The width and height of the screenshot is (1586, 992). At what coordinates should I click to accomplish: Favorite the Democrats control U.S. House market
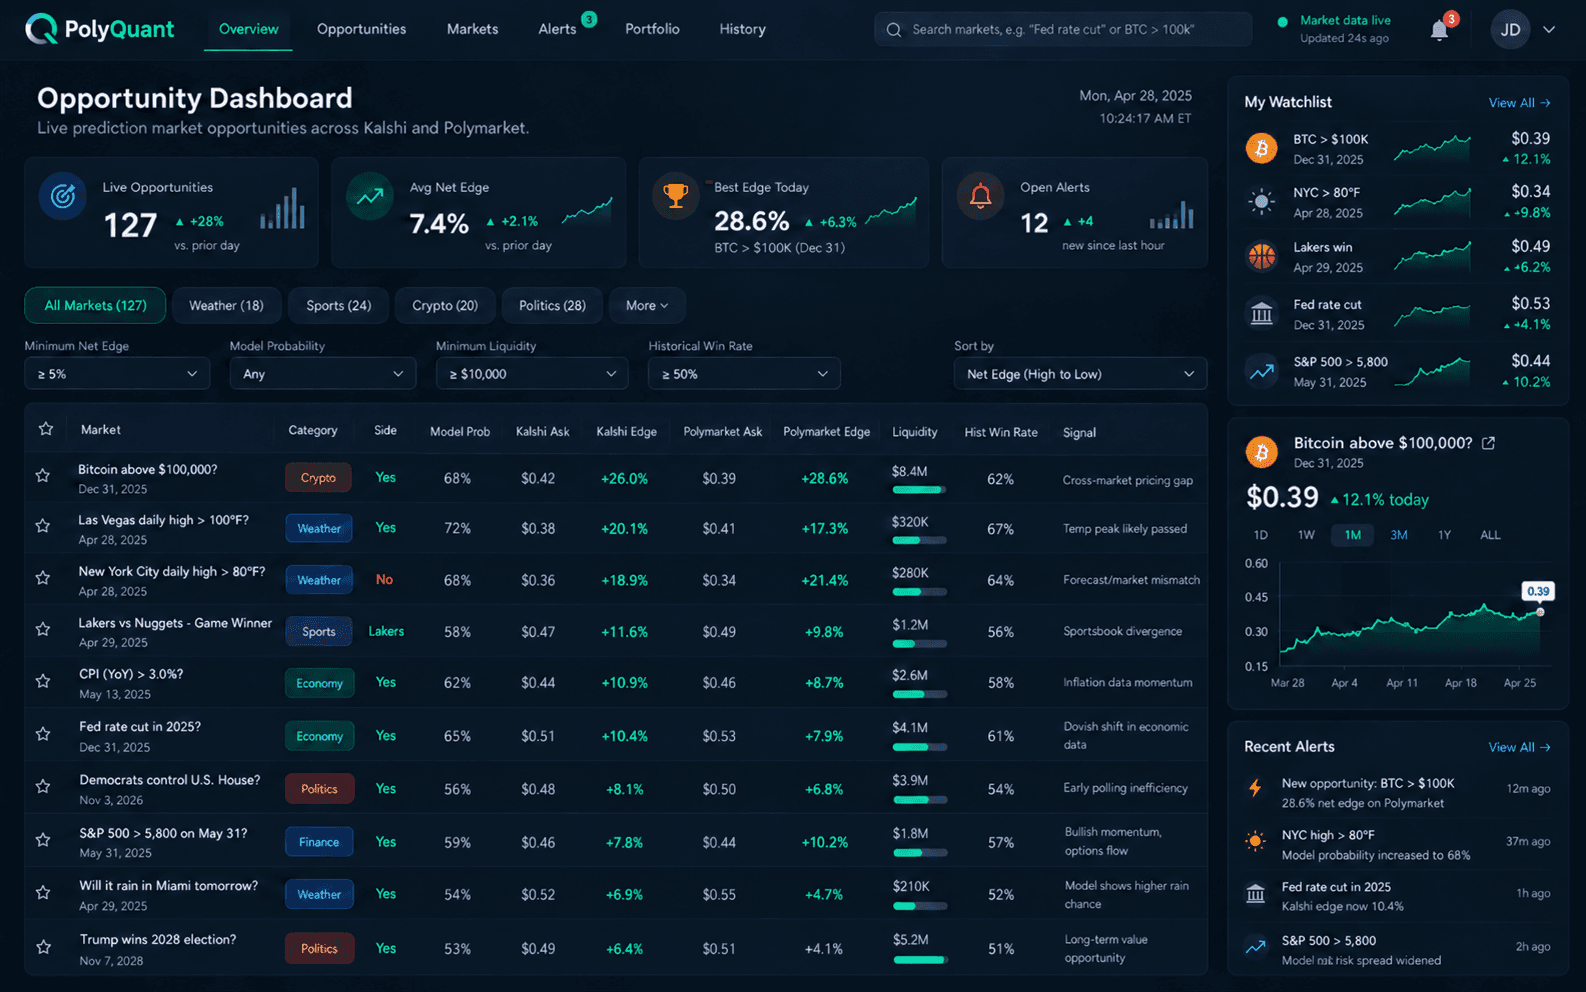[43, 787]
